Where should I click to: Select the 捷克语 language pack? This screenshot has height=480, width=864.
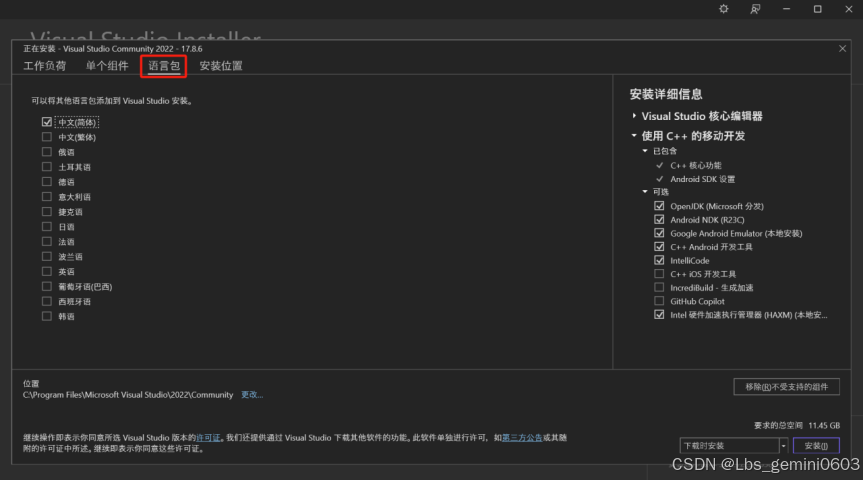point(47,211)
